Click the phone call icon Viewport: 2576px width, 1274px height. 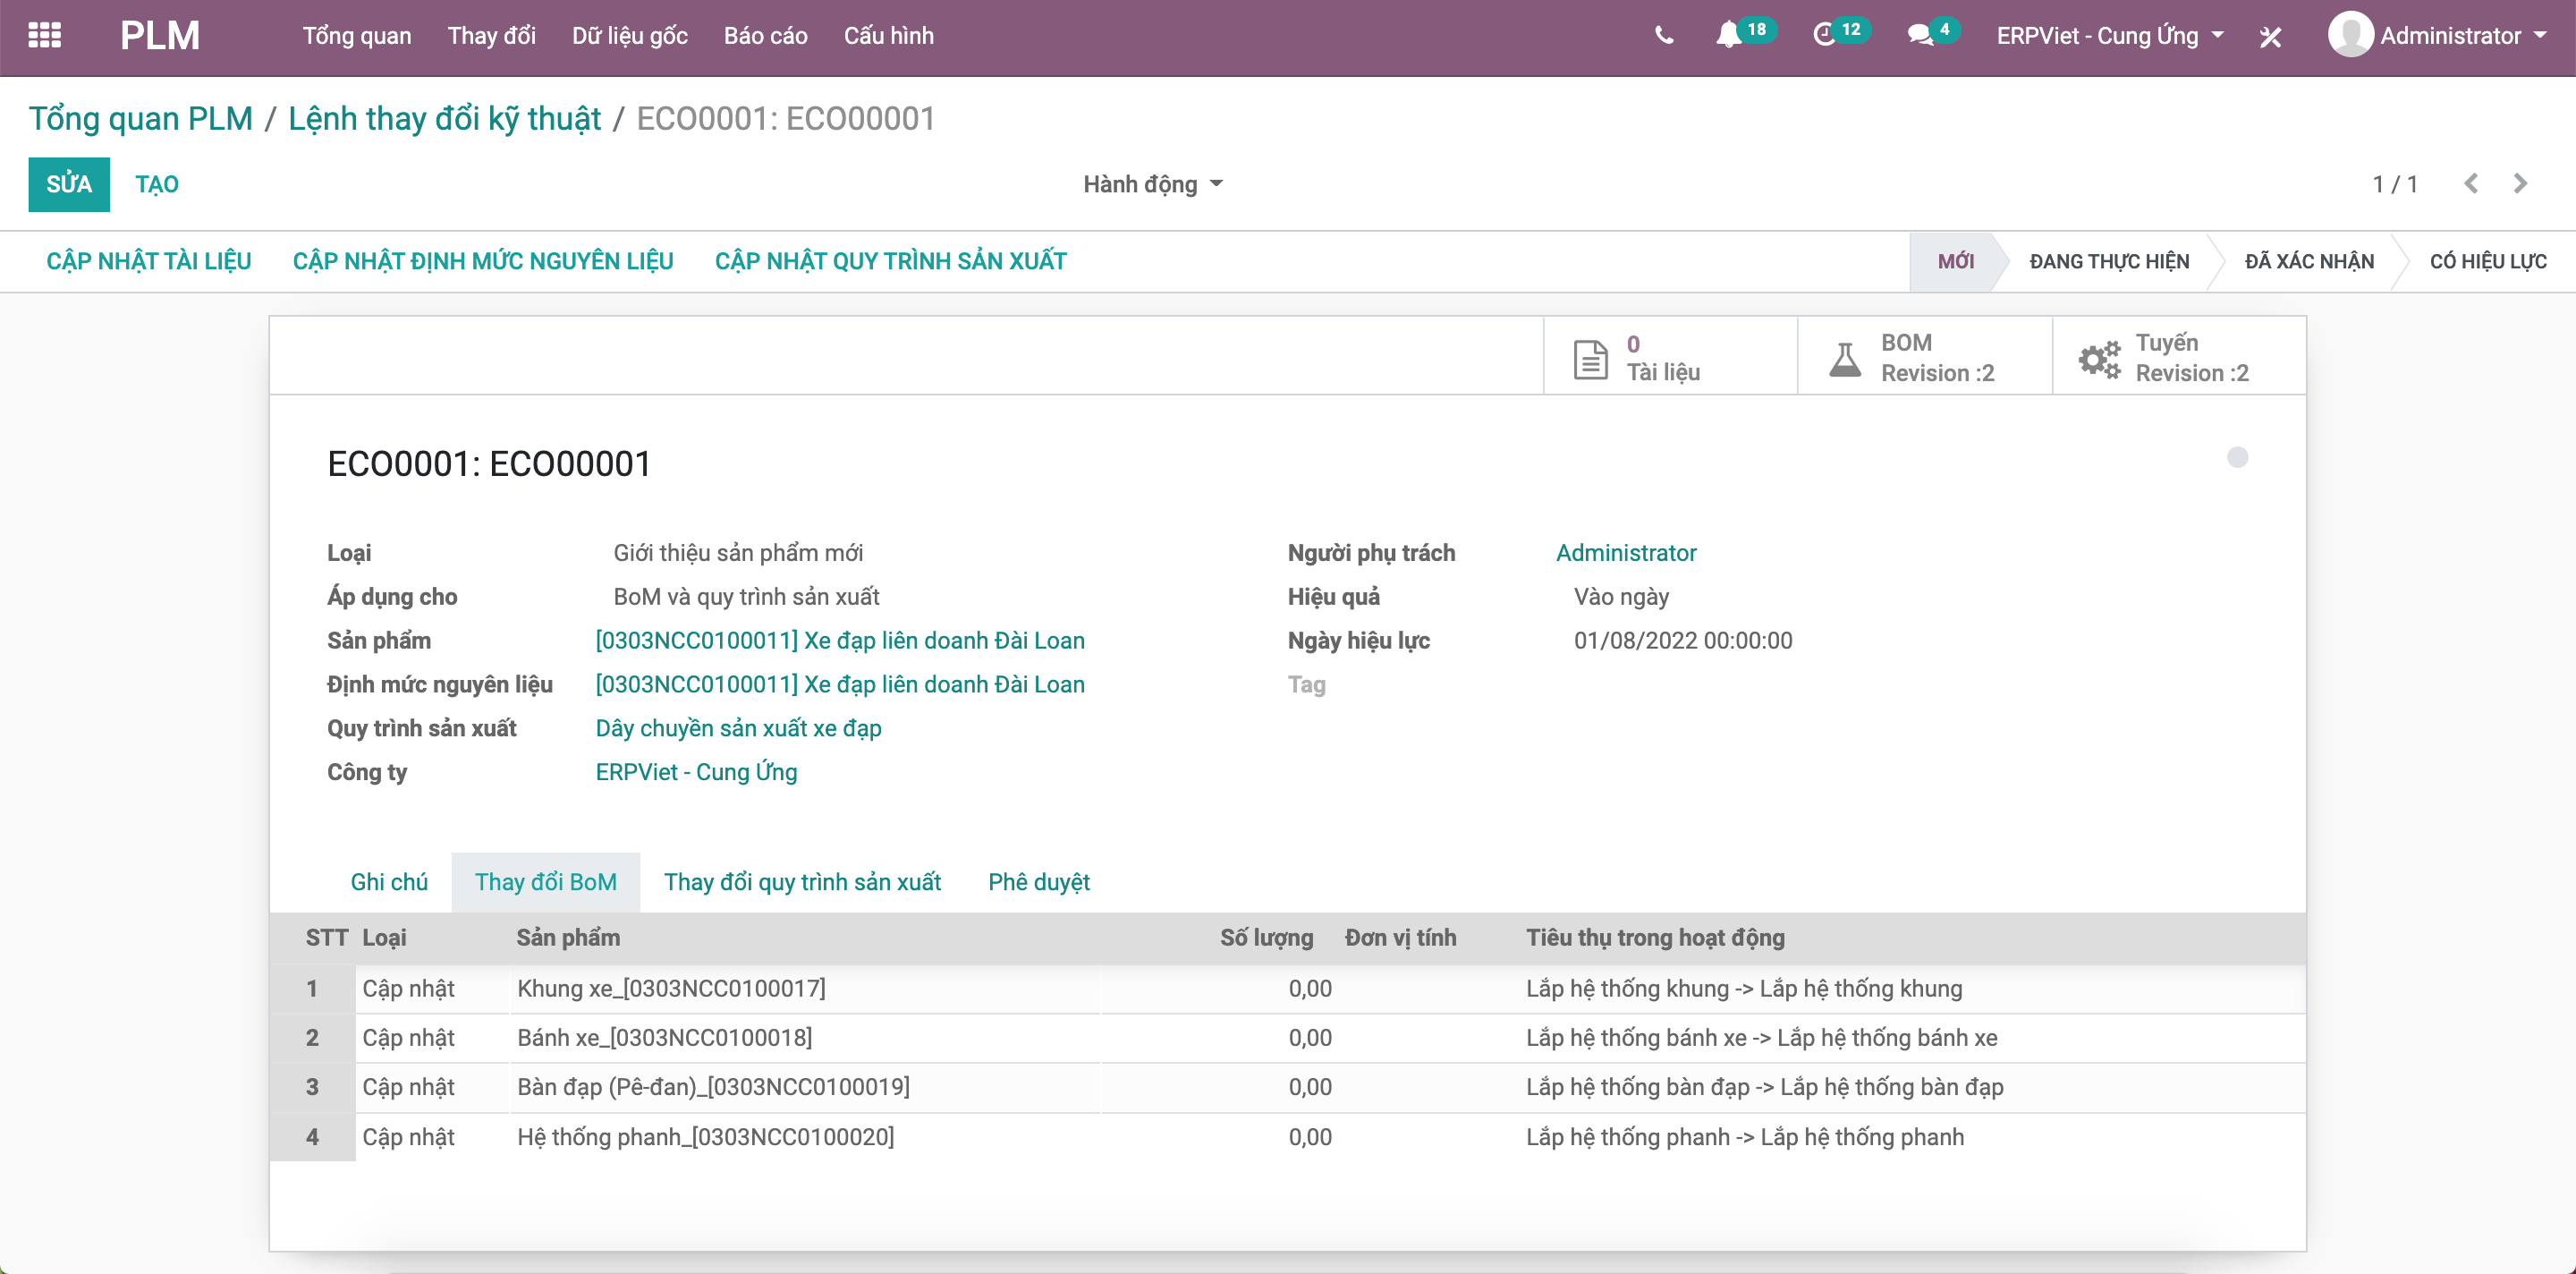coord(1663,36)
